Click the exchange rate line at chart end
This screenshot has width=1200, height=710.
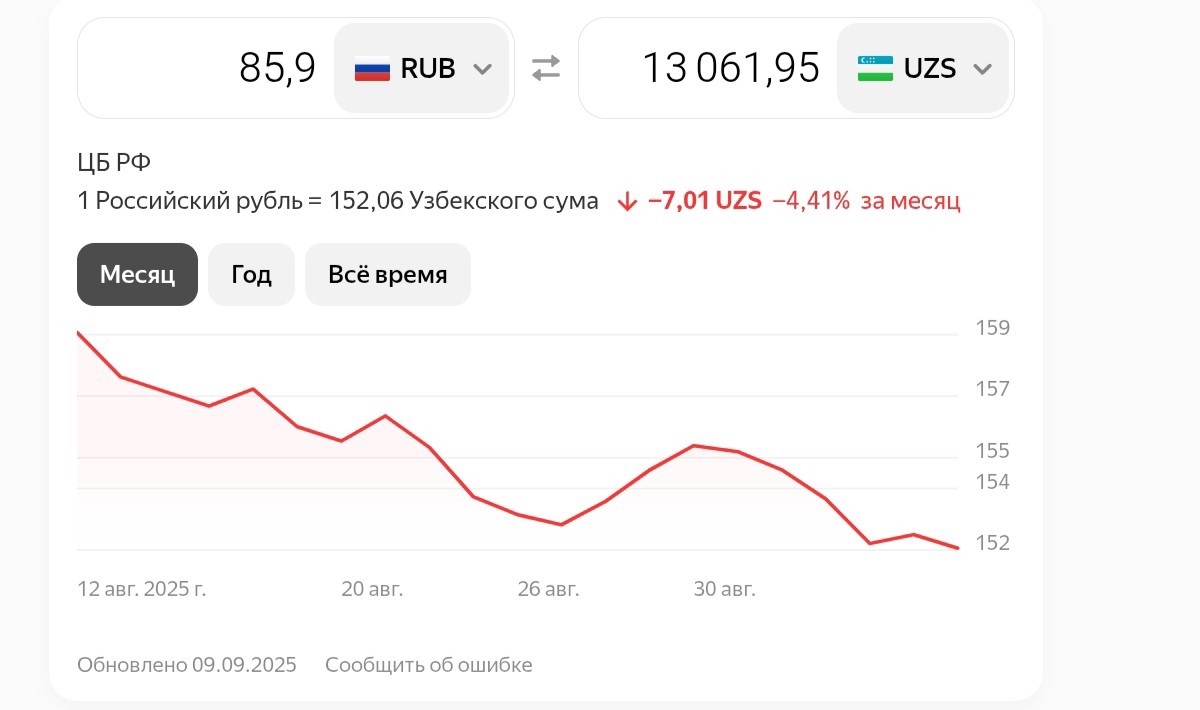[x=957, y=547]
